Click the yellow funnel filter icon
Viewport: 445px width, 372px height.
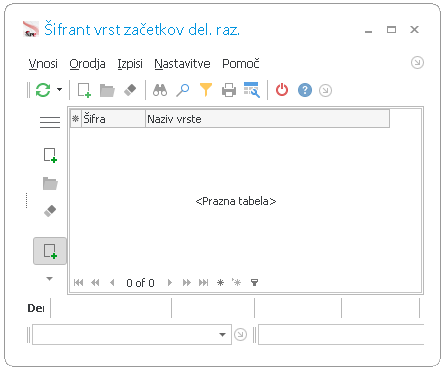[x=206, y=90]
